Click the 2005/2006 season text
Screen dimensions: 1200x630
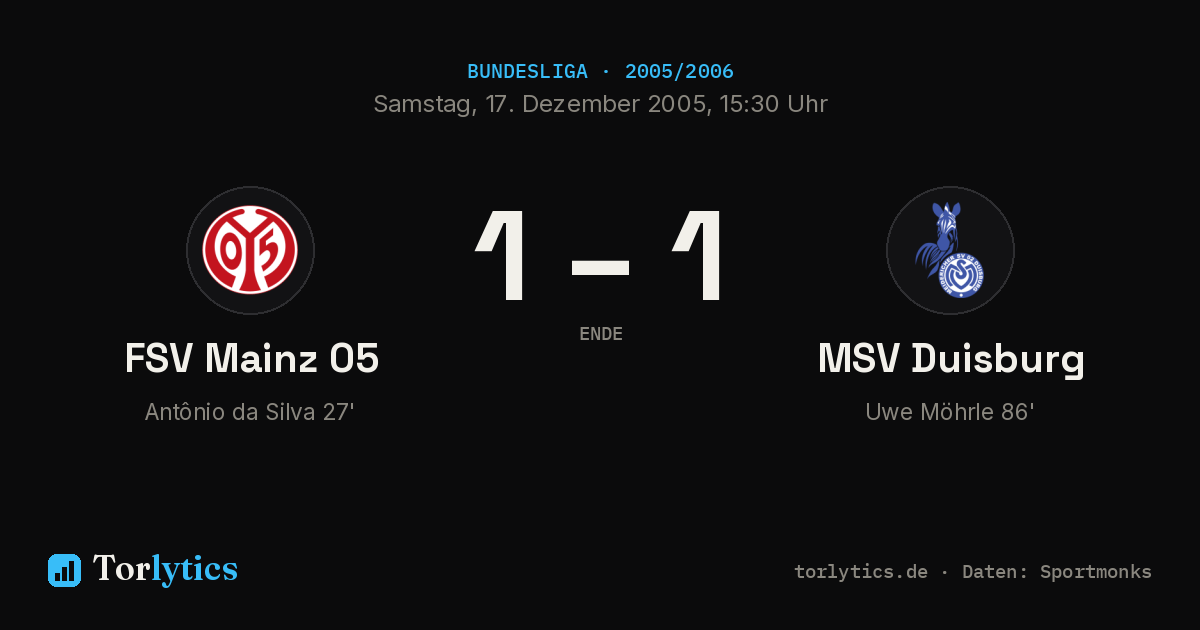coord(679,72)
